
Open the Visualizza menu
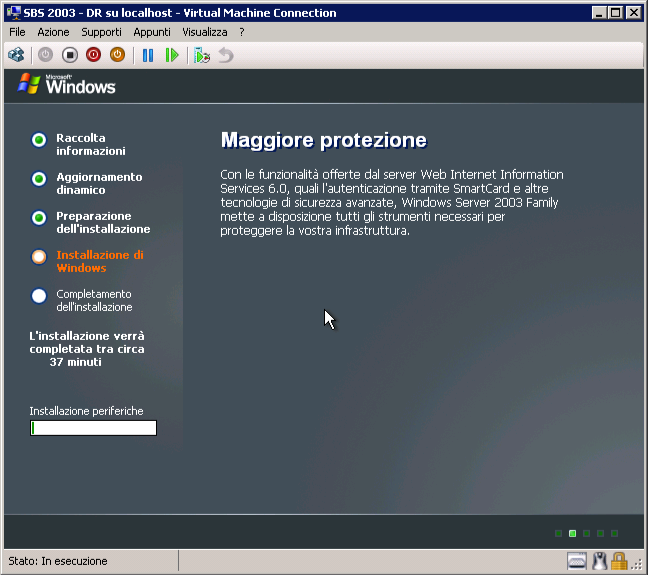205,32
